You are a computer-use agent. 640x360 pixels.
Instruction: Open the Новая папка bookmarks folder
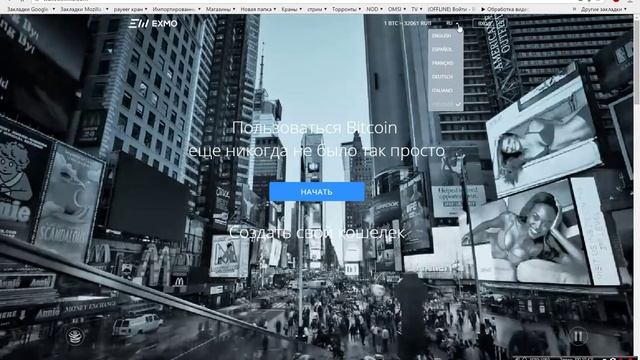coord(258,9)
